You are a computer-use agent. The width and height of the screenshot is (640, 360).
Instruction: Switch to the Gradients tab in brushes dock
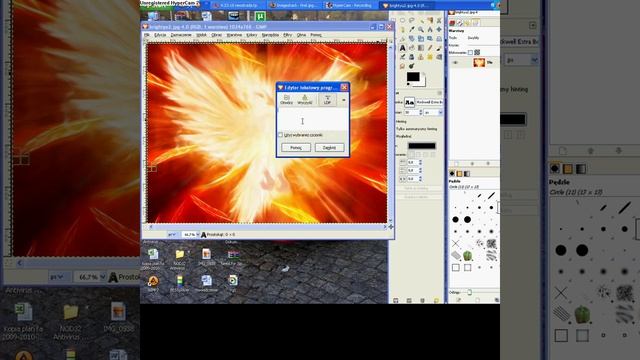(467, 173)
